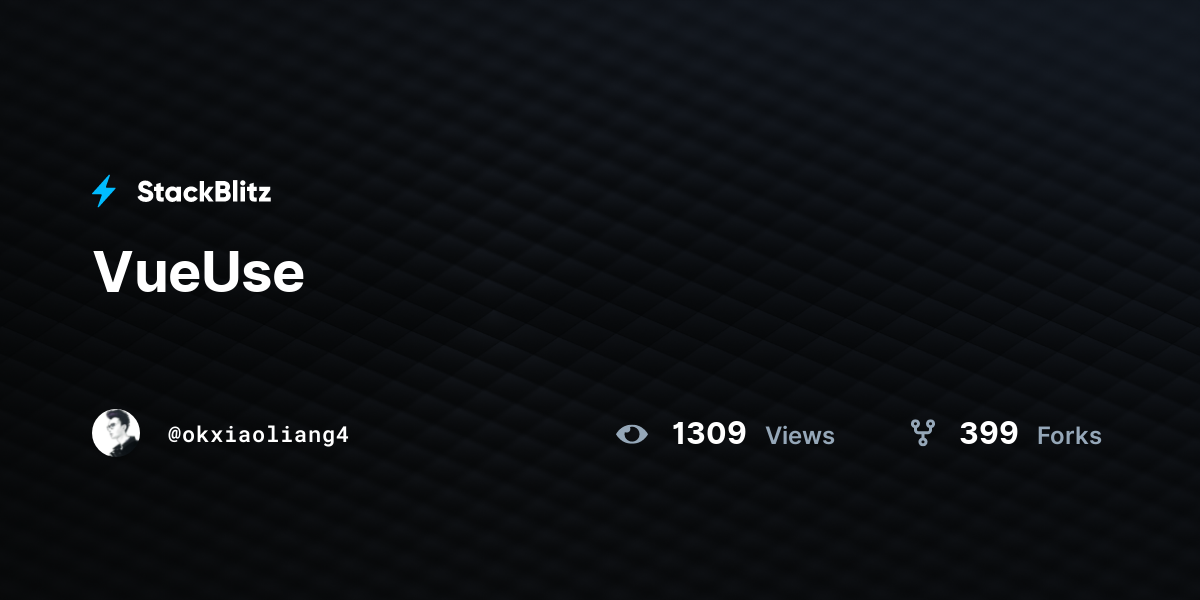The image size is (1200, 600).
Task: Open the okxiaoliang4 profile avatar
Action: [116, 433]
